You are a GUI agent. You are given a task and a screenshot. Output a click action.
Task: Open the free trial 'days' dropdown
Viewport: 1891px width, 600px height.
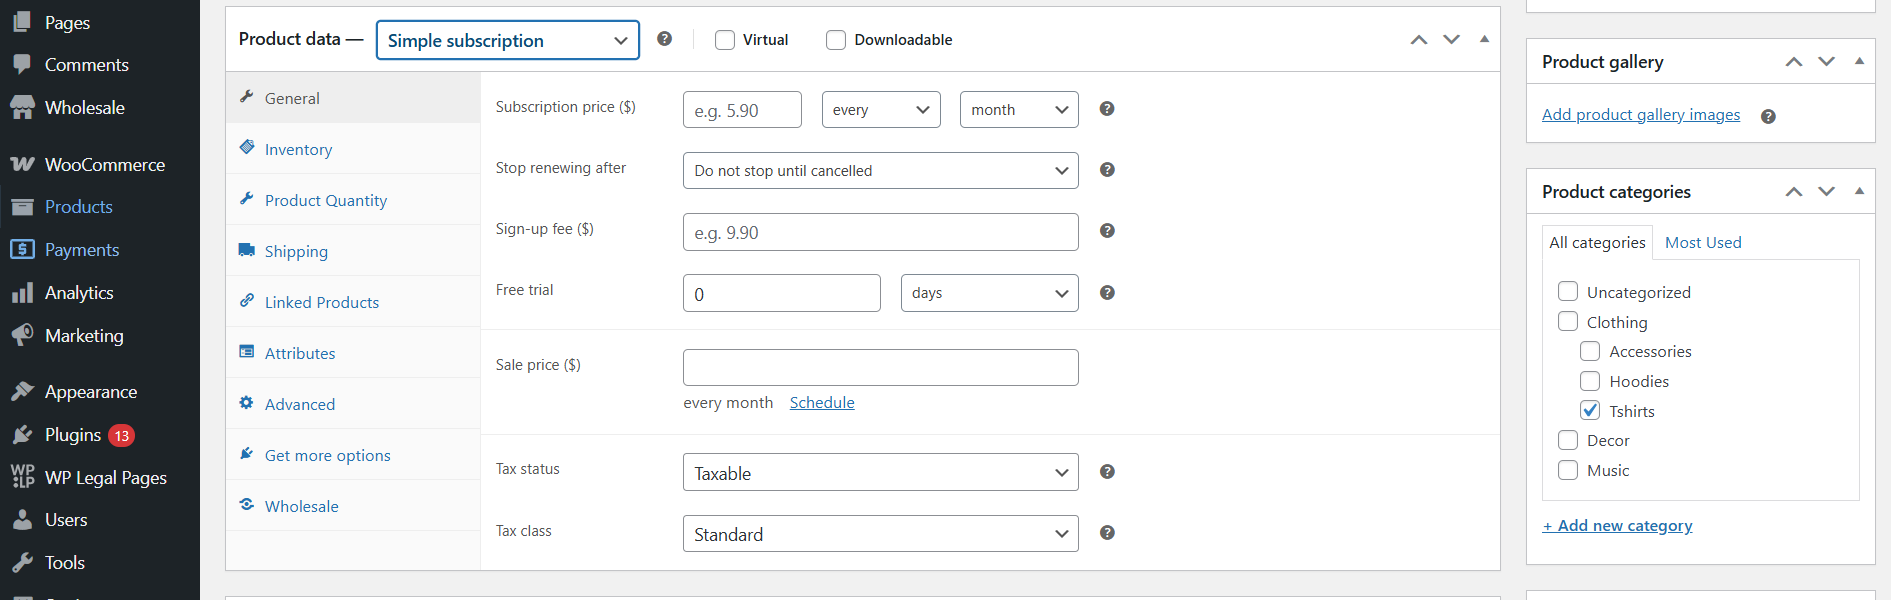tap(990, 293)
